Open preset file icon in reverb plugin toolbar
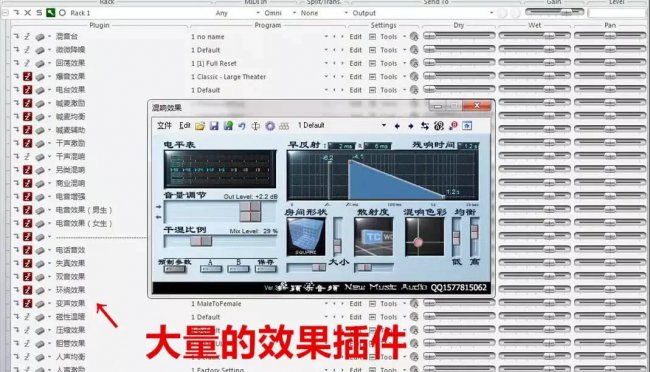Viewport: 650px width, 372px height. point(200,126)
